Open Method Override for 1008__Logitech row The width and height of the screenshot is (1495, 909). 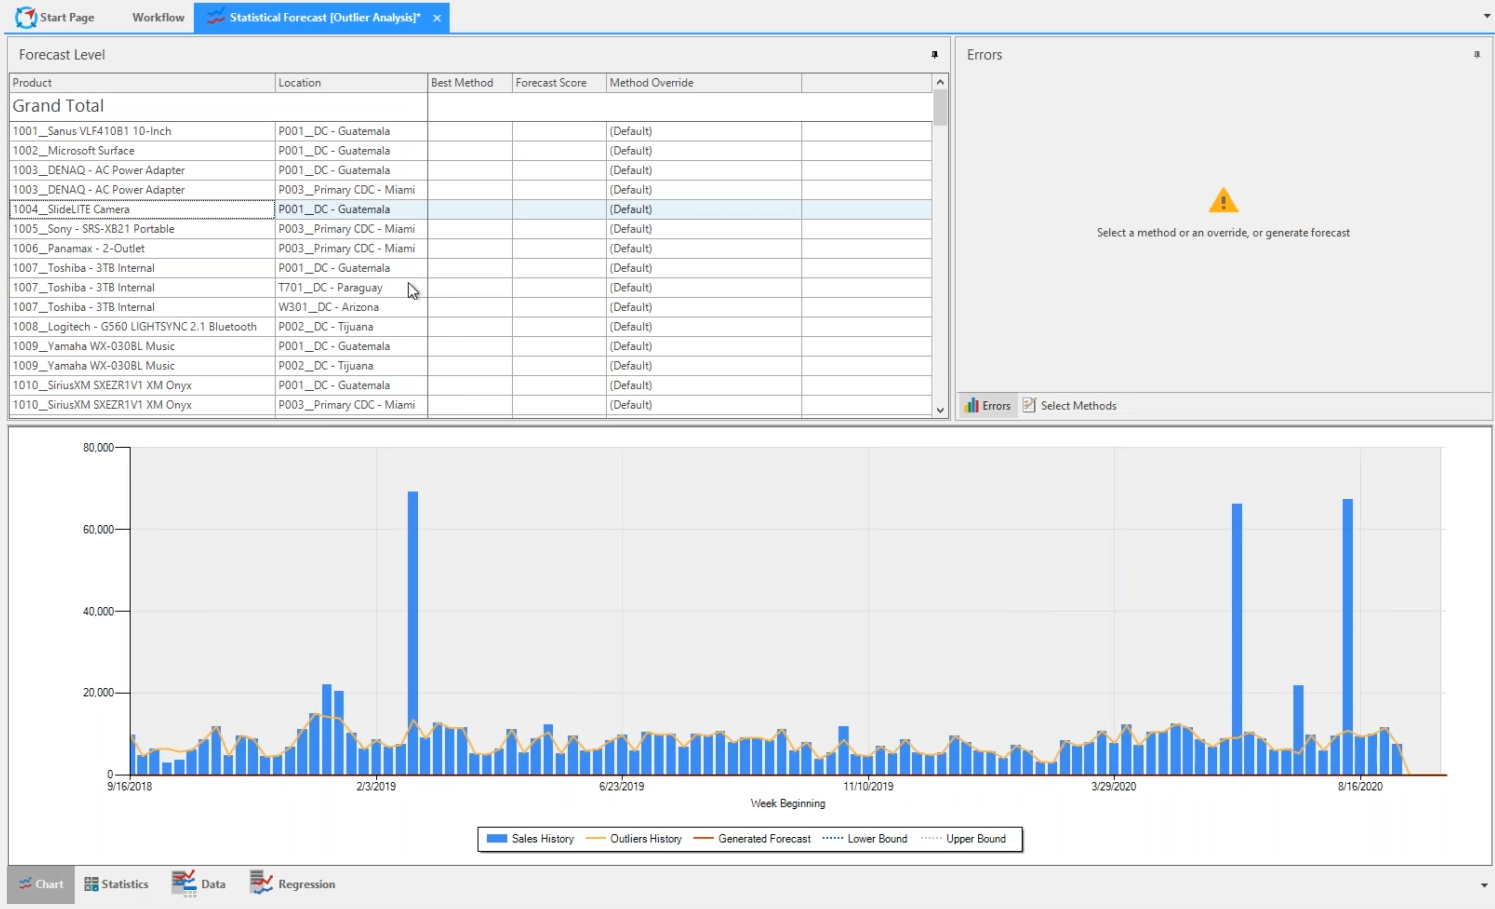704,327
